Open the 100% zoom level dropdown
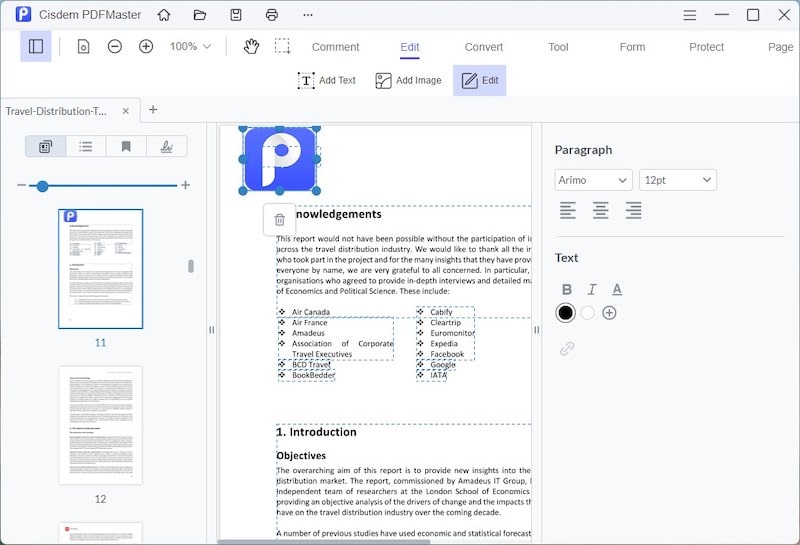The image size is (800, 545). 190,46
